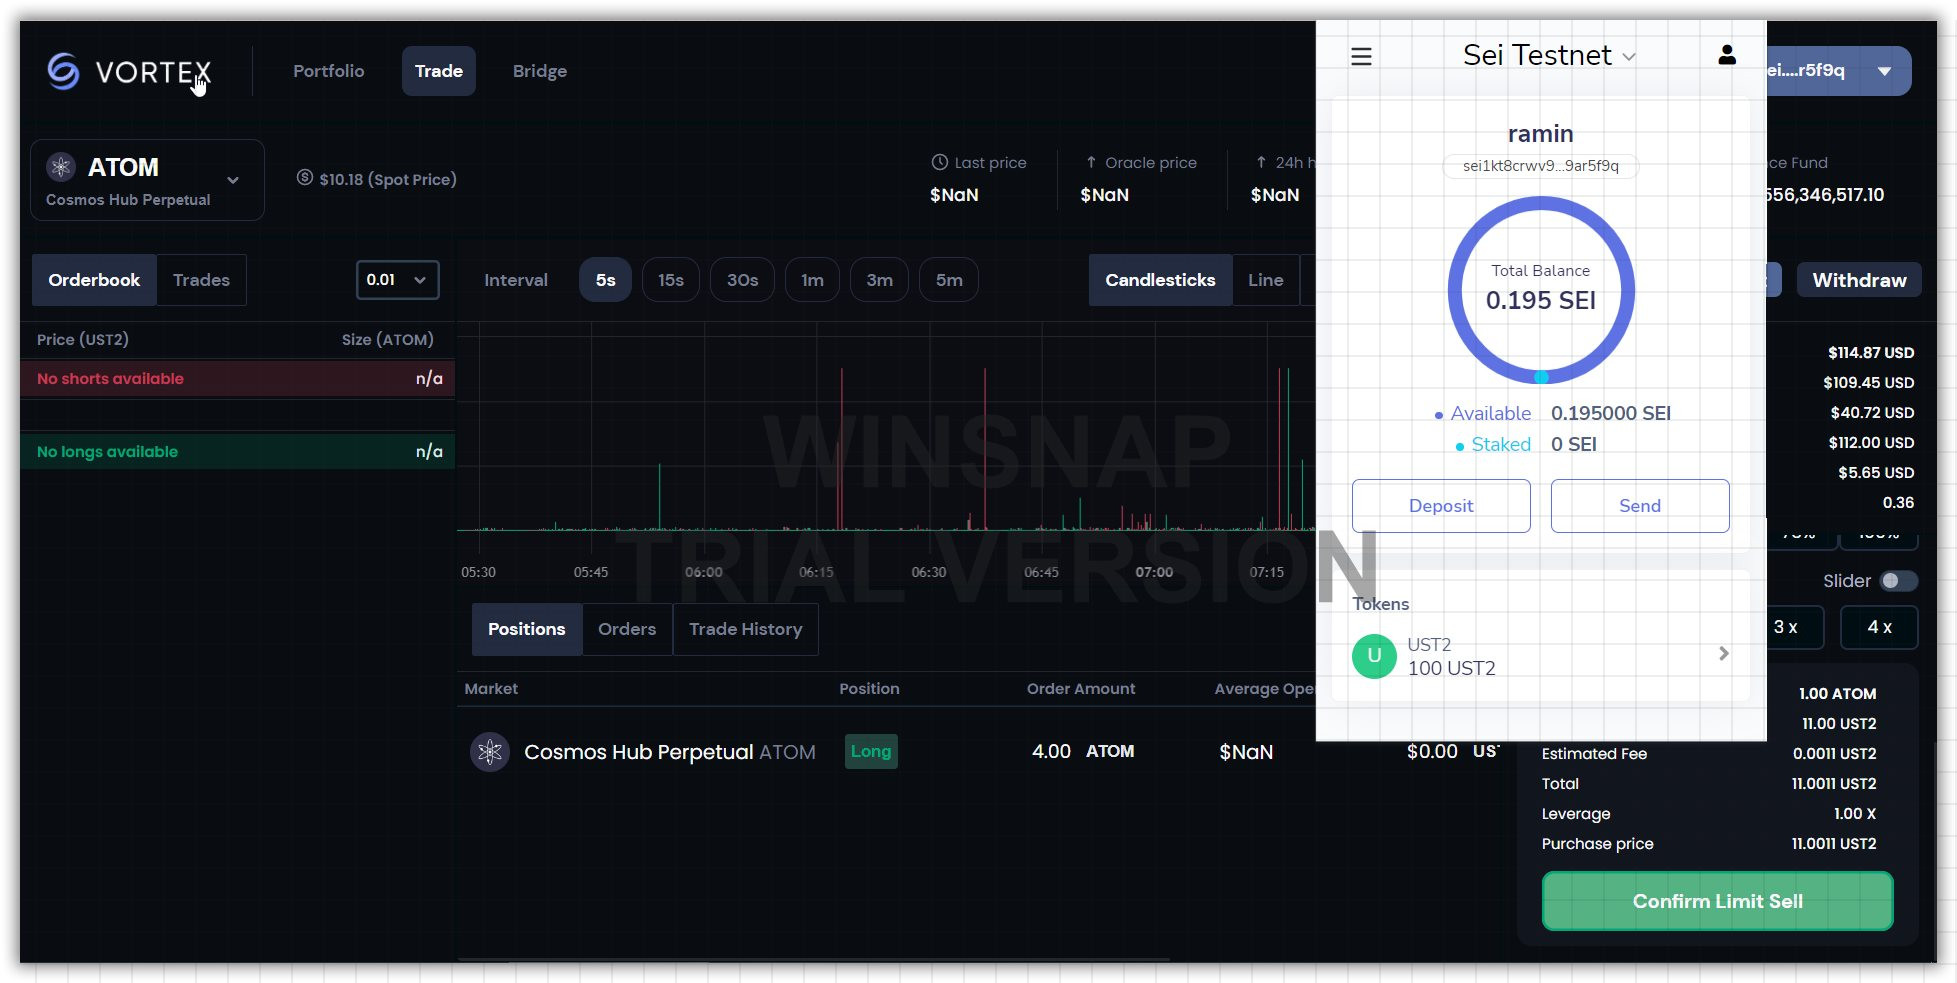Copy the wallet address sei1kt8crwv9...9ar5f9q
Viewport: 1957px width, 983px height.
[1540, 166]
